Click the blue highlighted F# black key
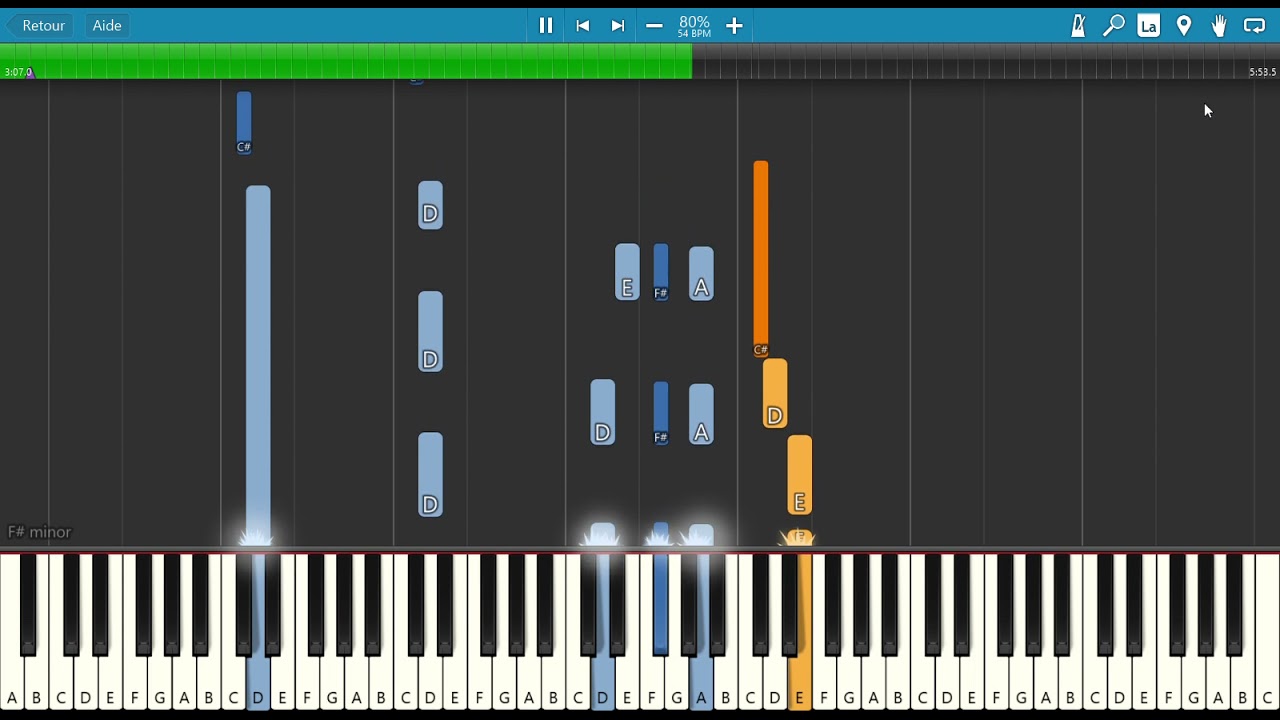Screen dimensions: 1280x720 click(x=660, y=605)
